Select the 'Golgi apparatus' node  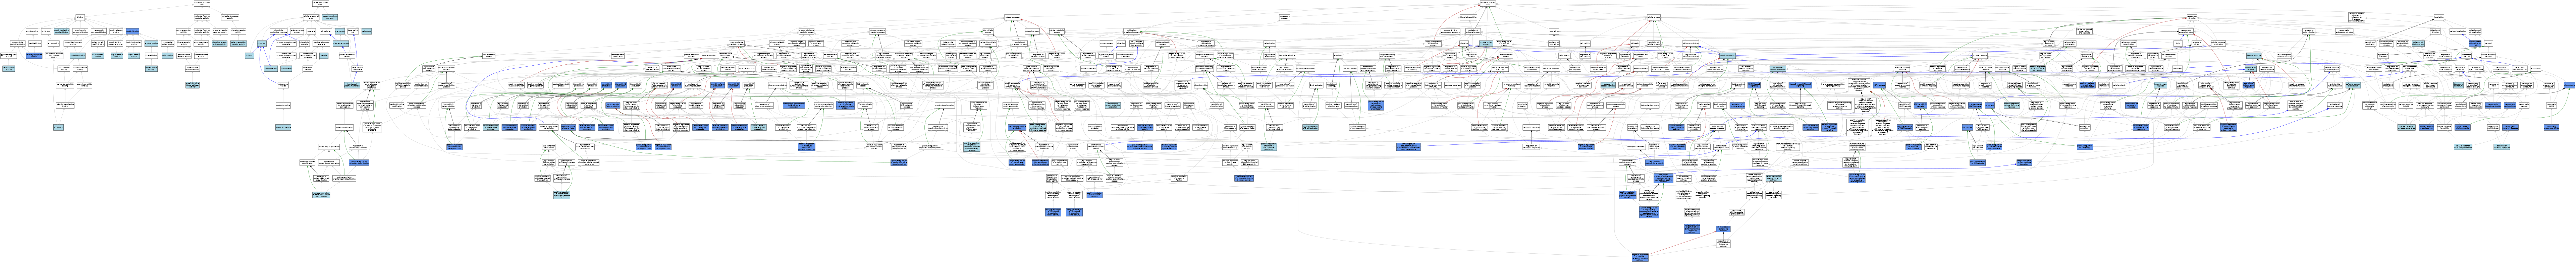[271, 69]
